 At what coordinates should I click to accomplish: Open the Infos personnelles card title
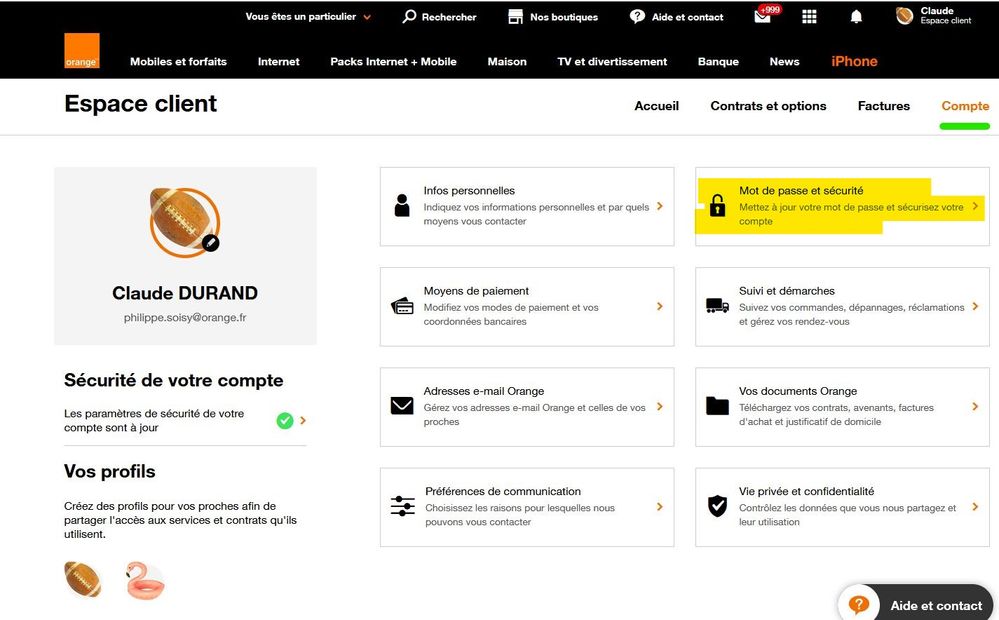pyautogui.click(x=469, y=191)
